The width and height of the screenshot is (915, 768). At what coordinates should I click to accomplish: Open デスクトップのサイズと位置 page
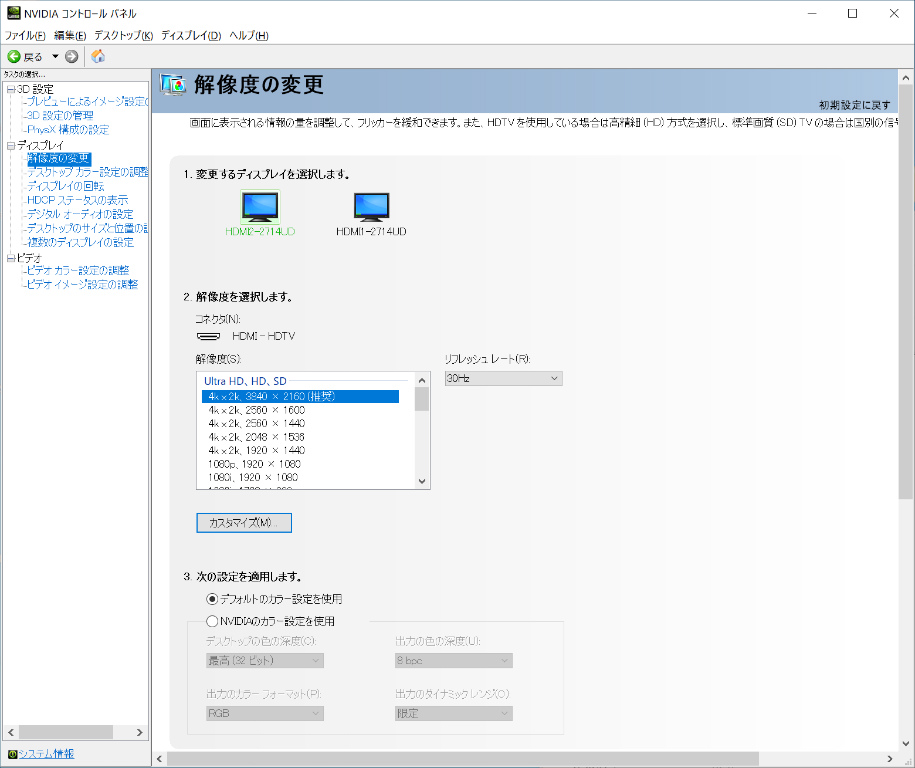click(88, 228)
